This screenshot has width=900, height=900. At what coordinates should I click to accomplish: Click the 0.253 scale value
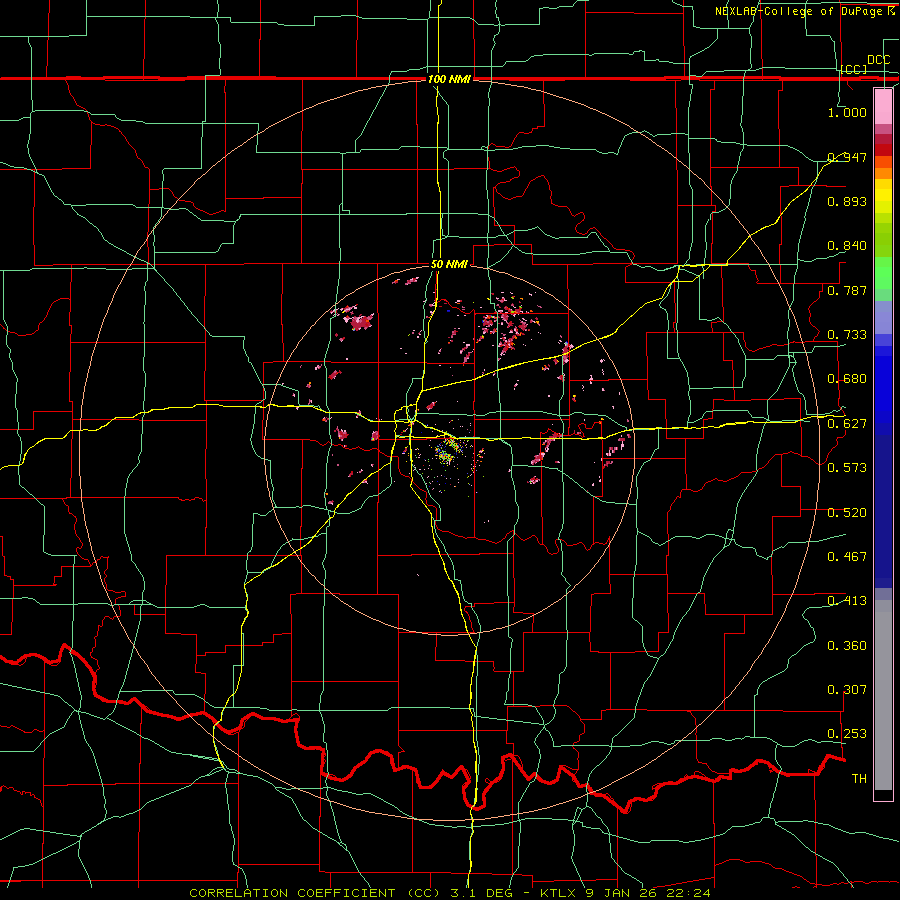tap(847, 734)
